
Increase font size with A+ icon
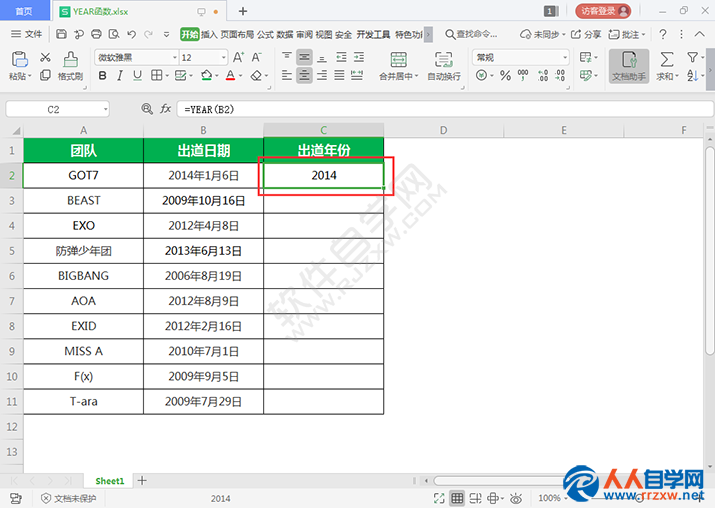[x=238, y=57]
